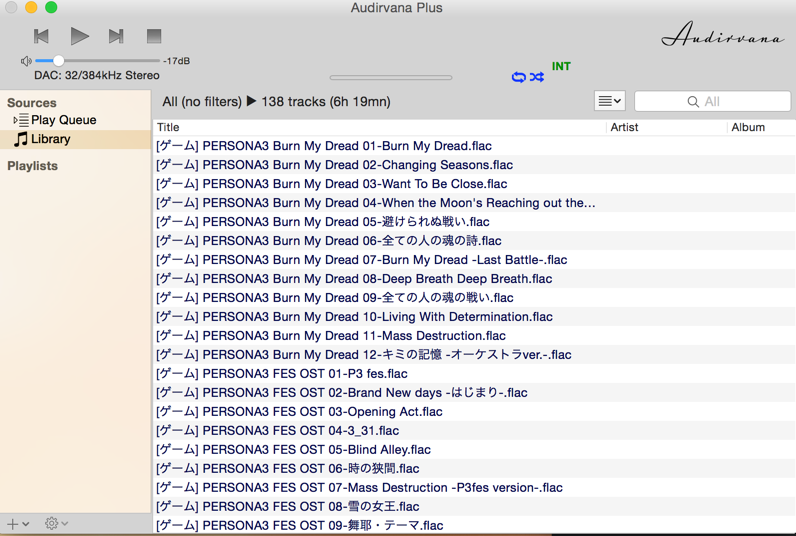Screen dimensions: 796x536
Task: Click the previous track button
Action: click(x=41, y=36)
